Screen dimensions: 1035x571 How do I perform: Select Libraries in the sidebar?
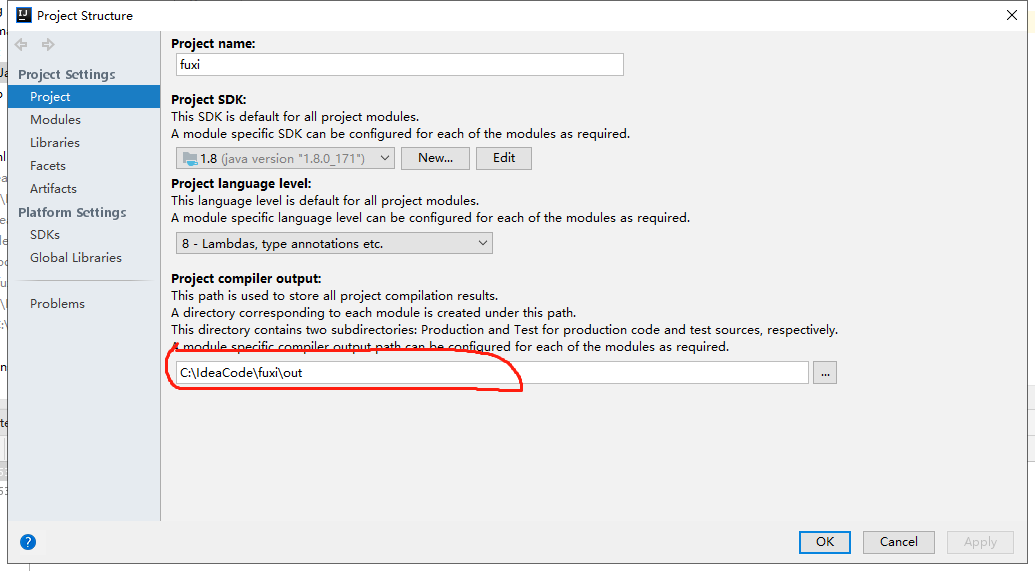tap(55, 142)
